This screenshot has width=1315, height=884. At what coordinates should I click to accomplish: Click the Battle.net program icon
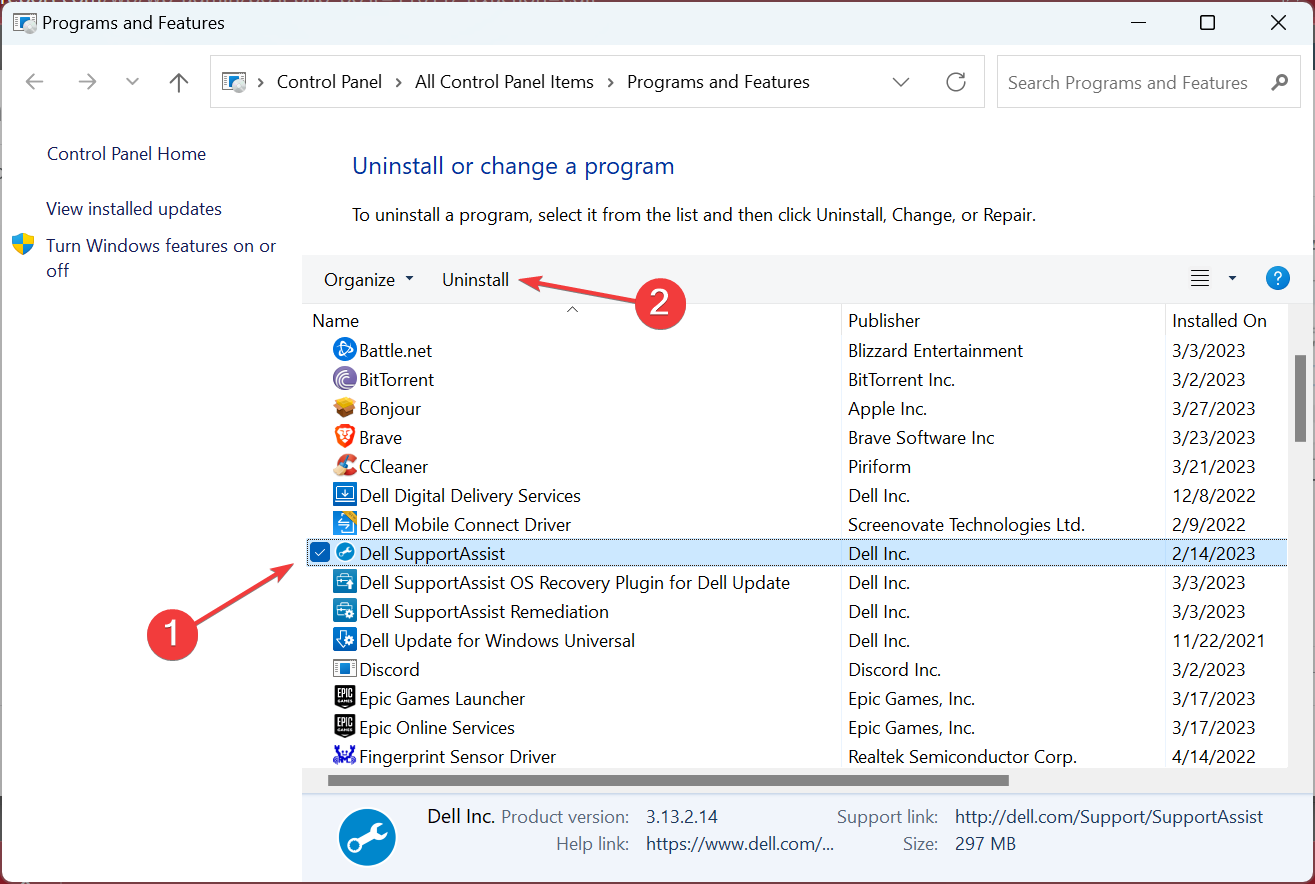[x=344, y=350]
